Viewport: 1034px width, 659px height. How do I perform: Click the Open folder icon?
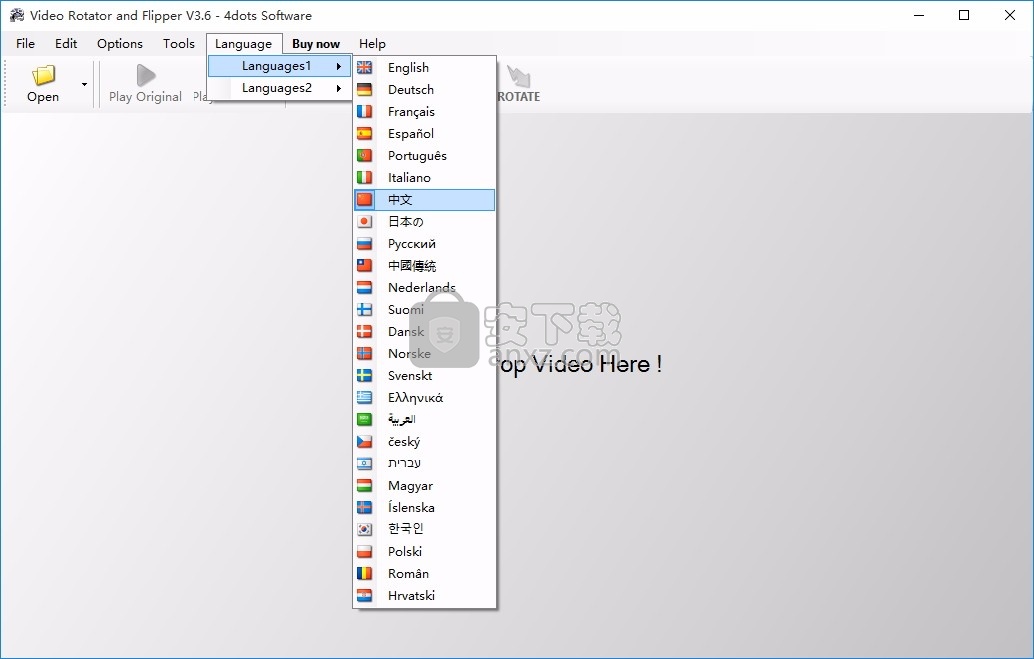[x=44, y=75]
